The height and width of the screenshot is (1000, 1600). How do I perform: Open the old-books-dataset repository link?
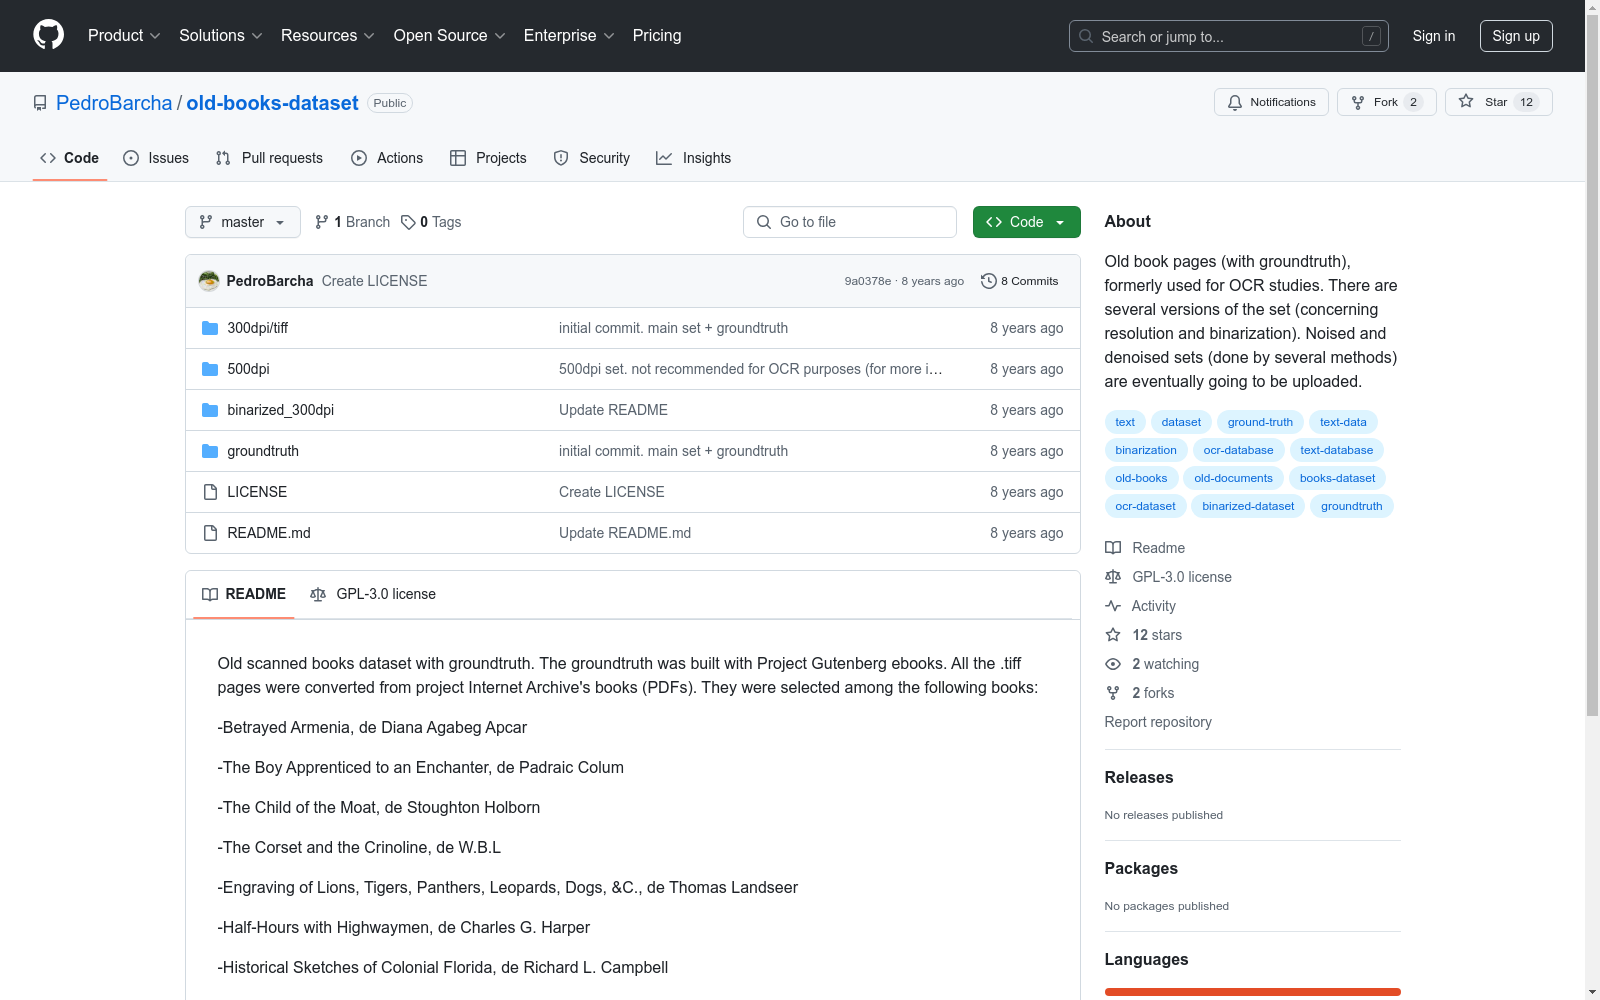(x=272, y=103)
